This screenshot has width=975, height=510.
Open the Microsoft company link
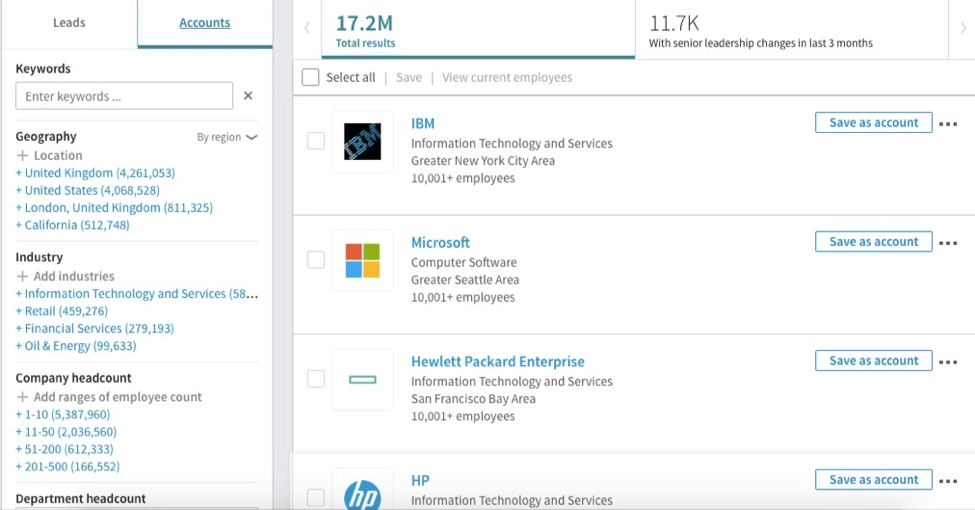click(x=440, y=243)
